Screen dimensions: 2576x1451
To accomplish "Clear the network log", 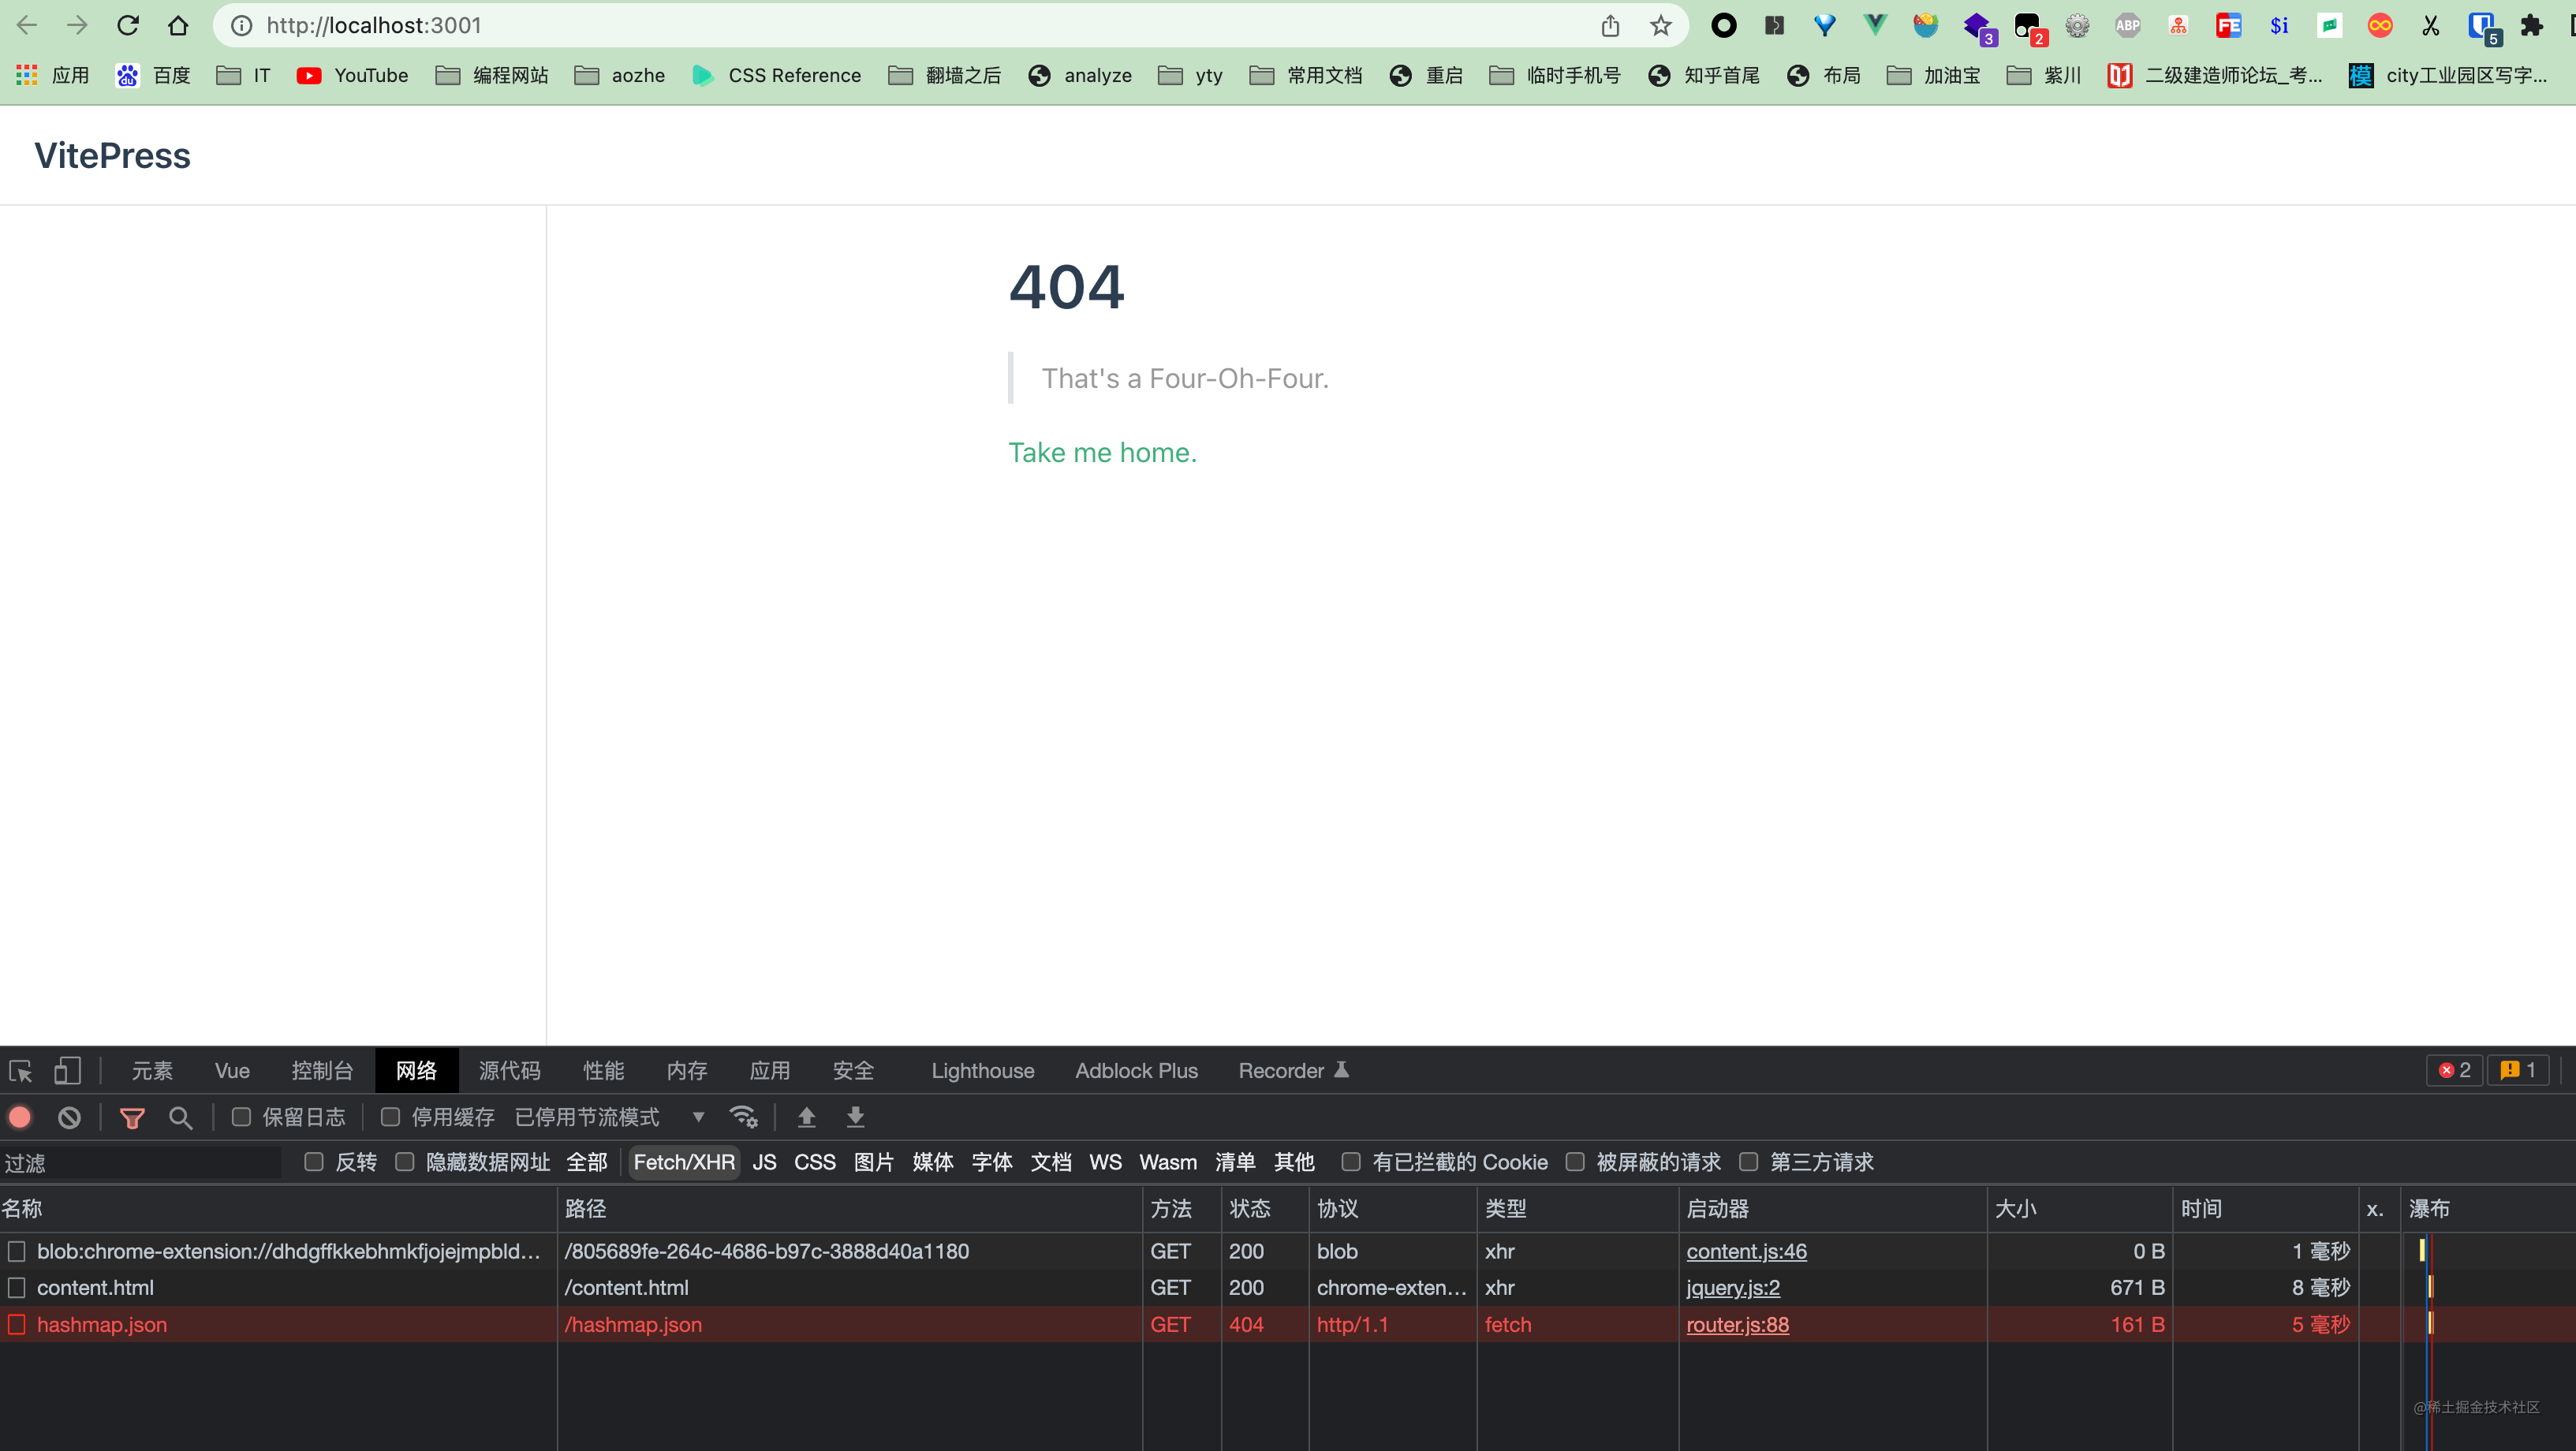I will (x=69, y=1117).
